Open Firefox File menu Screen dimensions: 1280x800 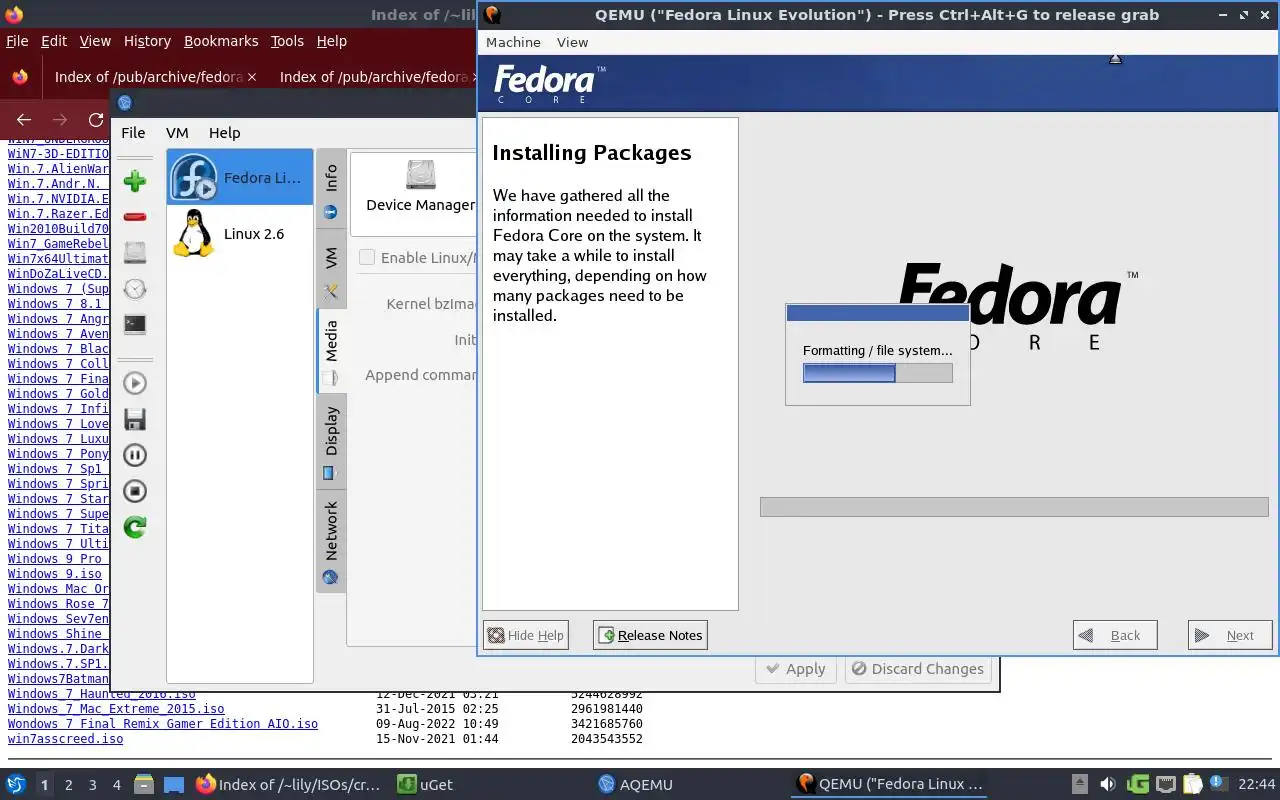(x=17, y=41)
